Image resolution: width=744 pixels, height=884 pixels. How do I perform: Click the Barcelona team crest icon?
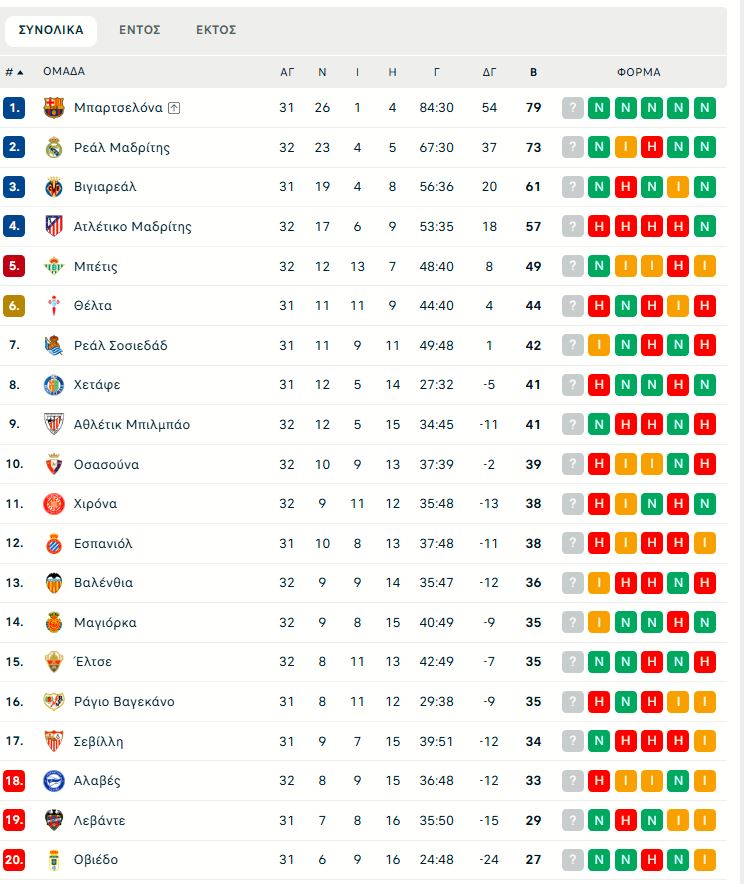tap(54, 108)
